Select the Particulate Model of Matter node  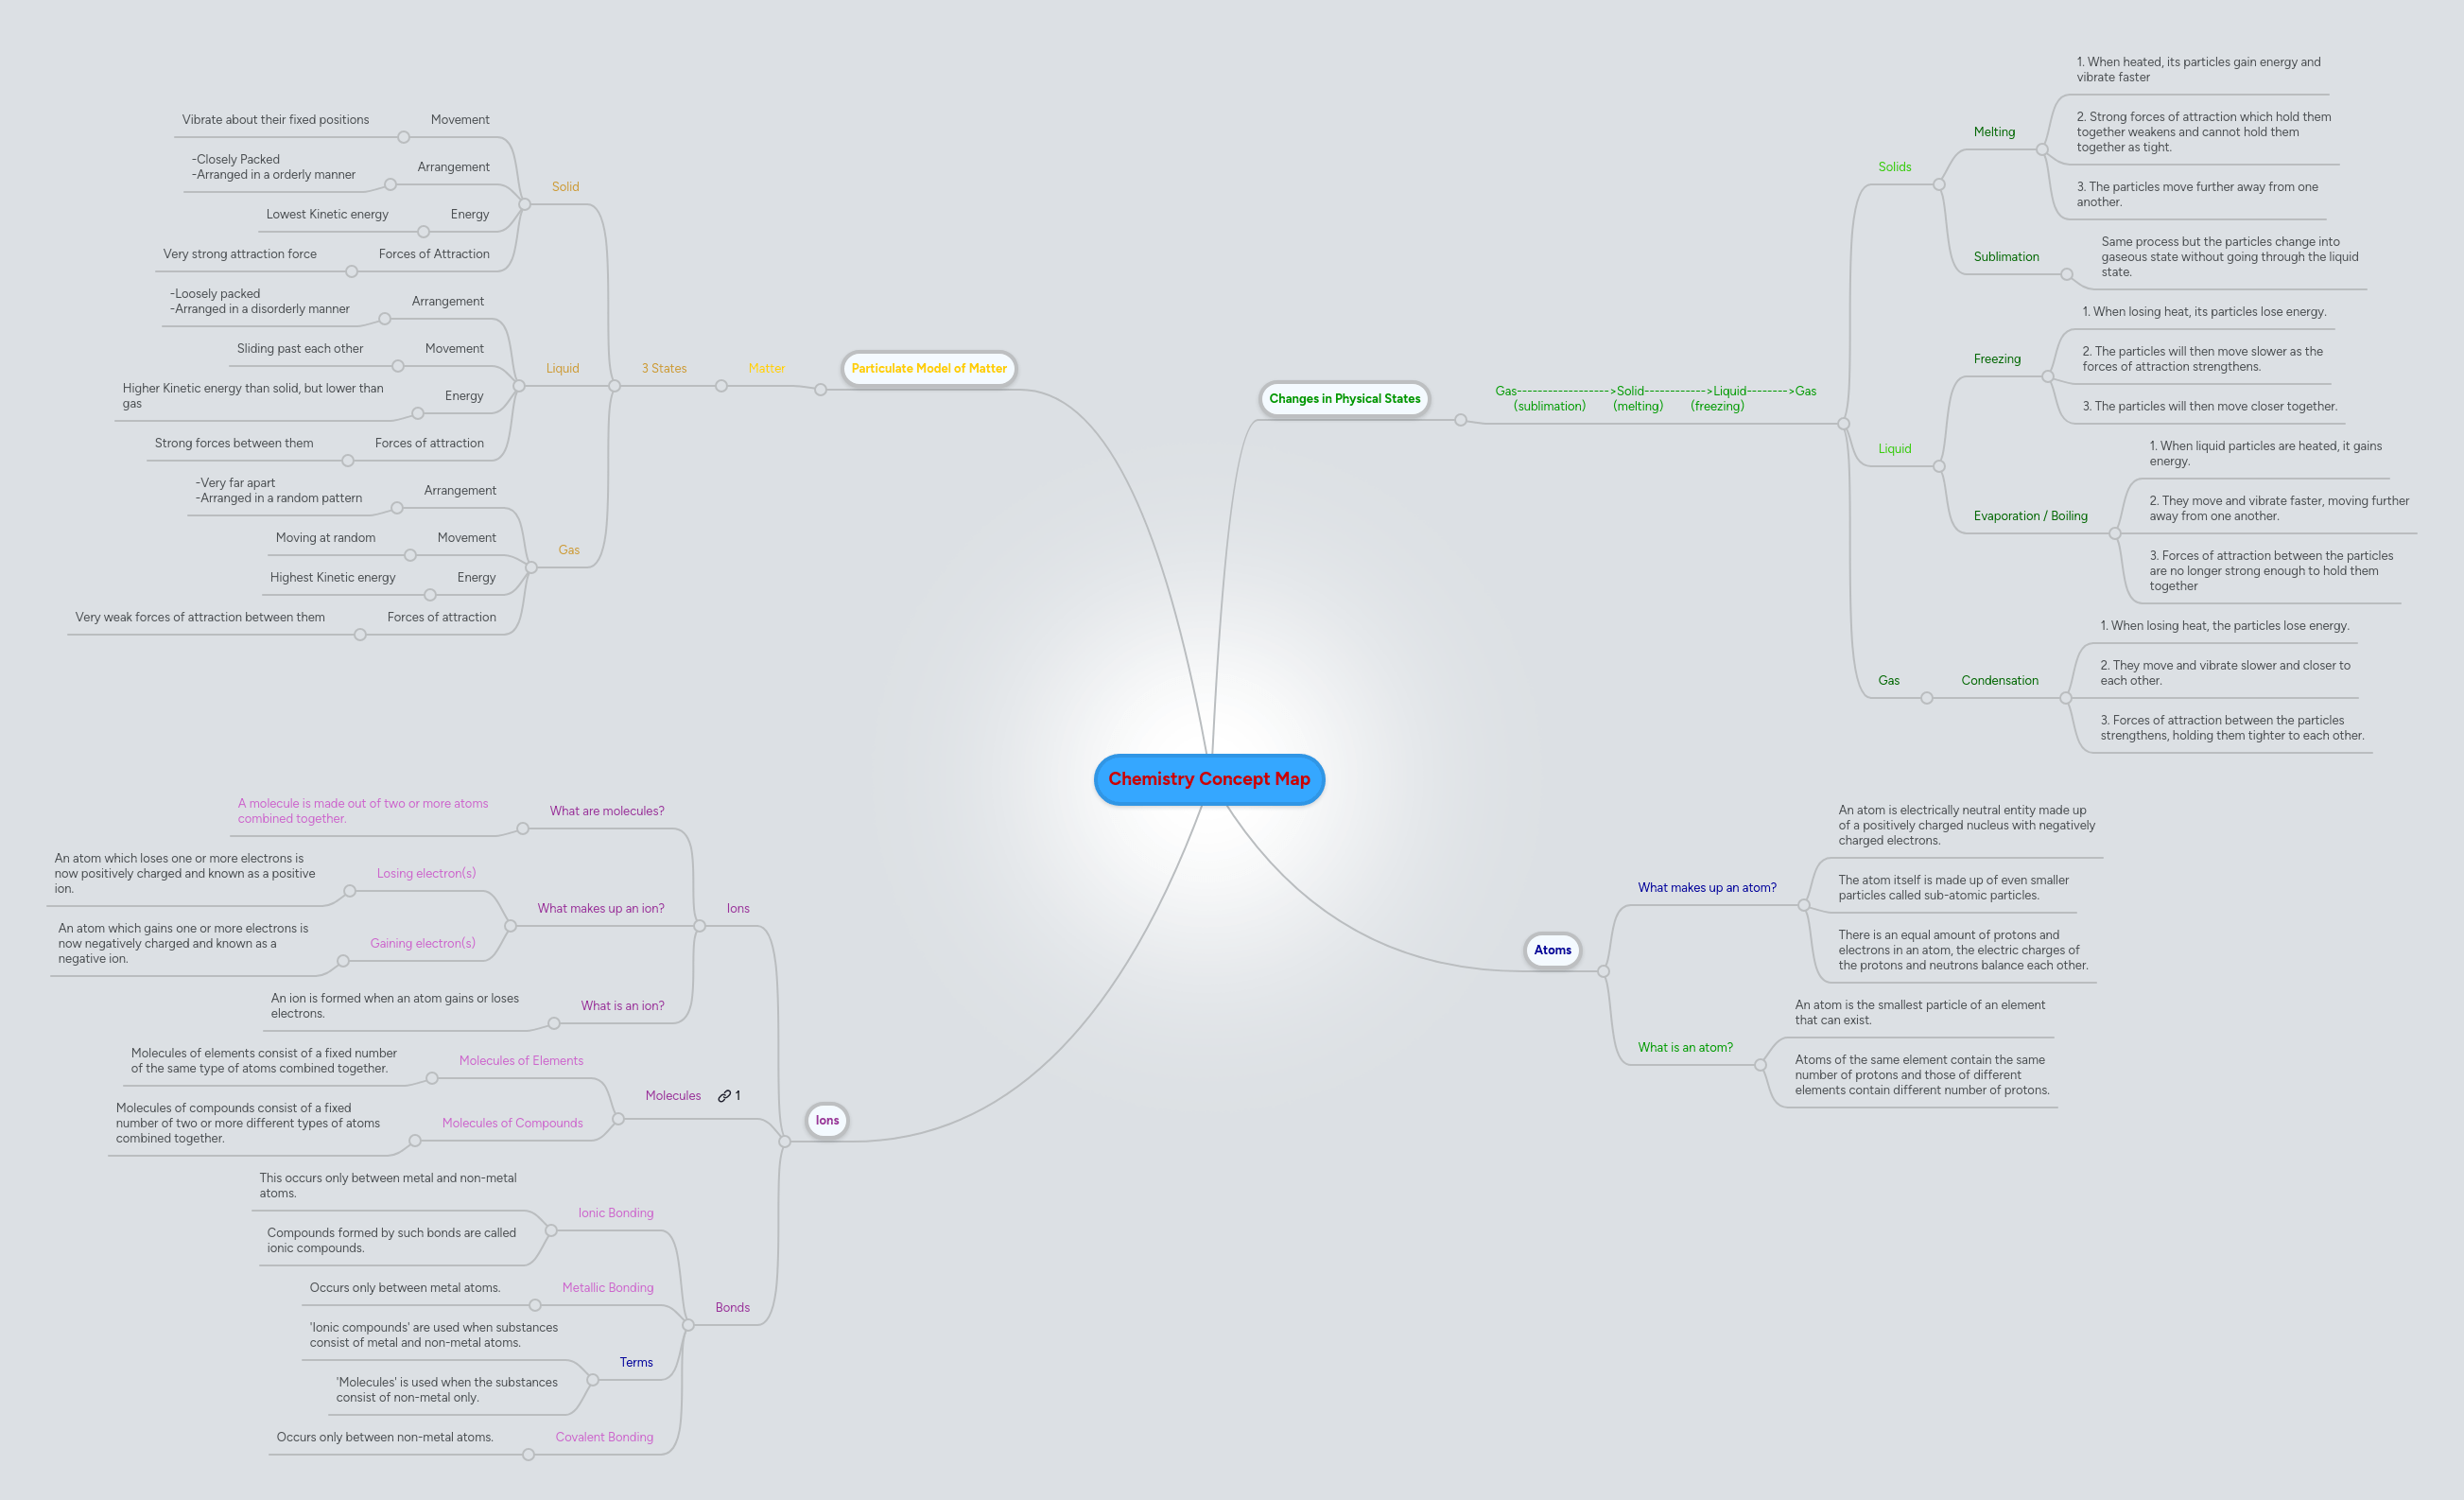928,368
